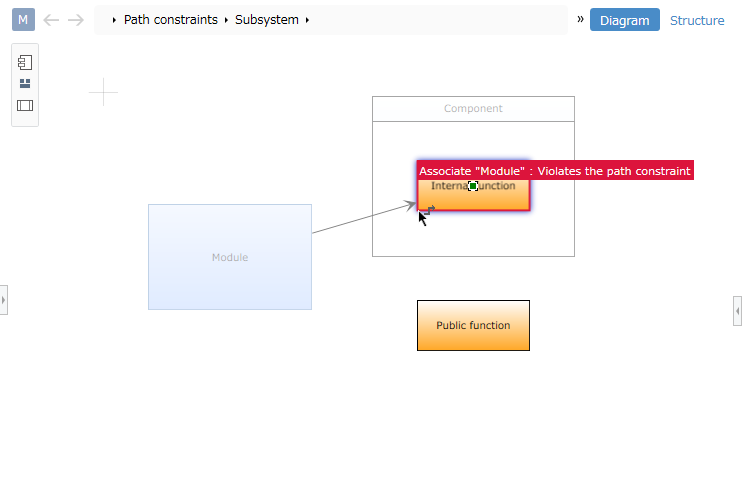This screenshot has width=742, height=490.
Task: Expand the left side panel handle
Action: pos(3,300)
